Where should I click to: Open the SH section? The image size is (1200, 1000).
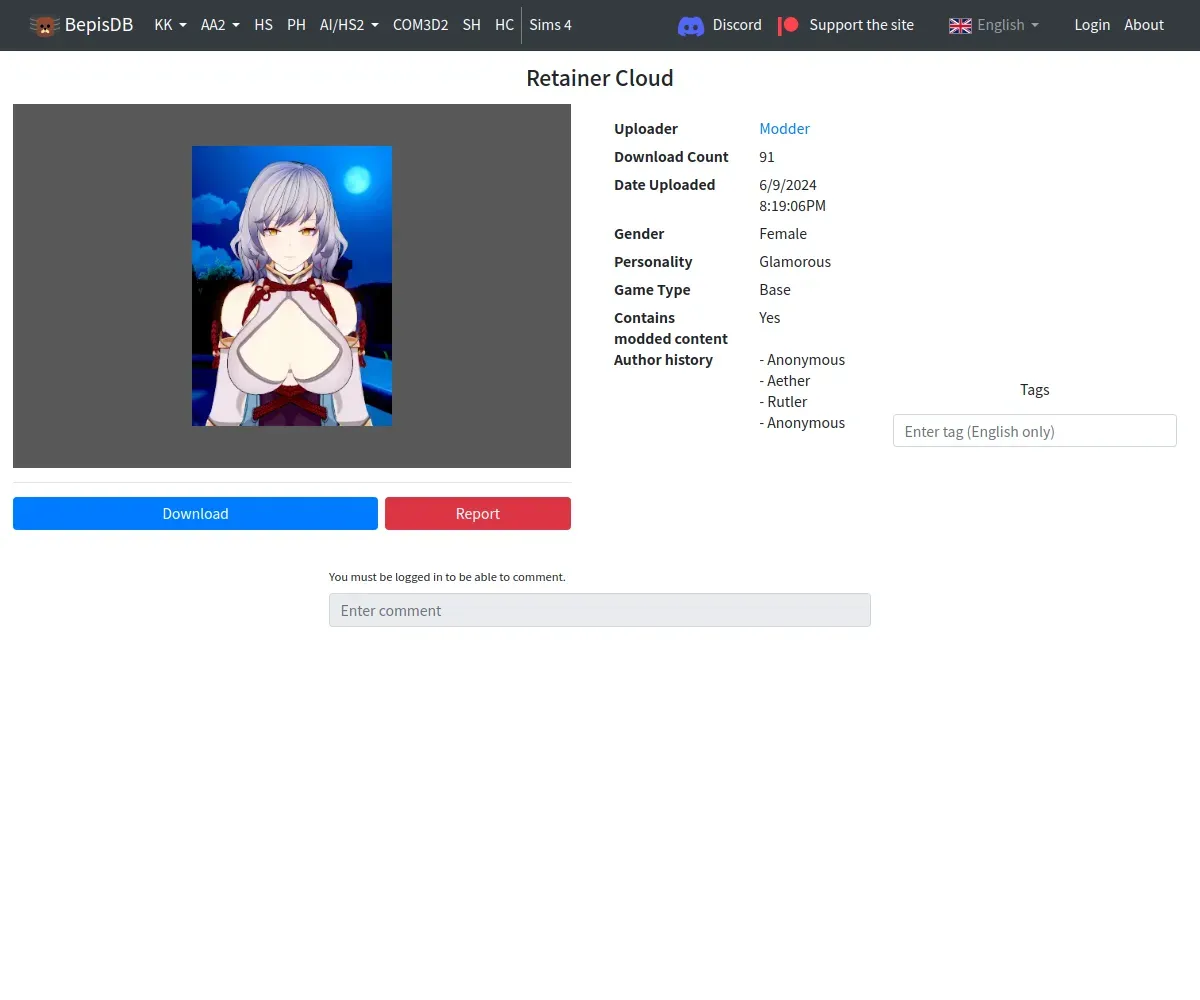pos(471,25)
